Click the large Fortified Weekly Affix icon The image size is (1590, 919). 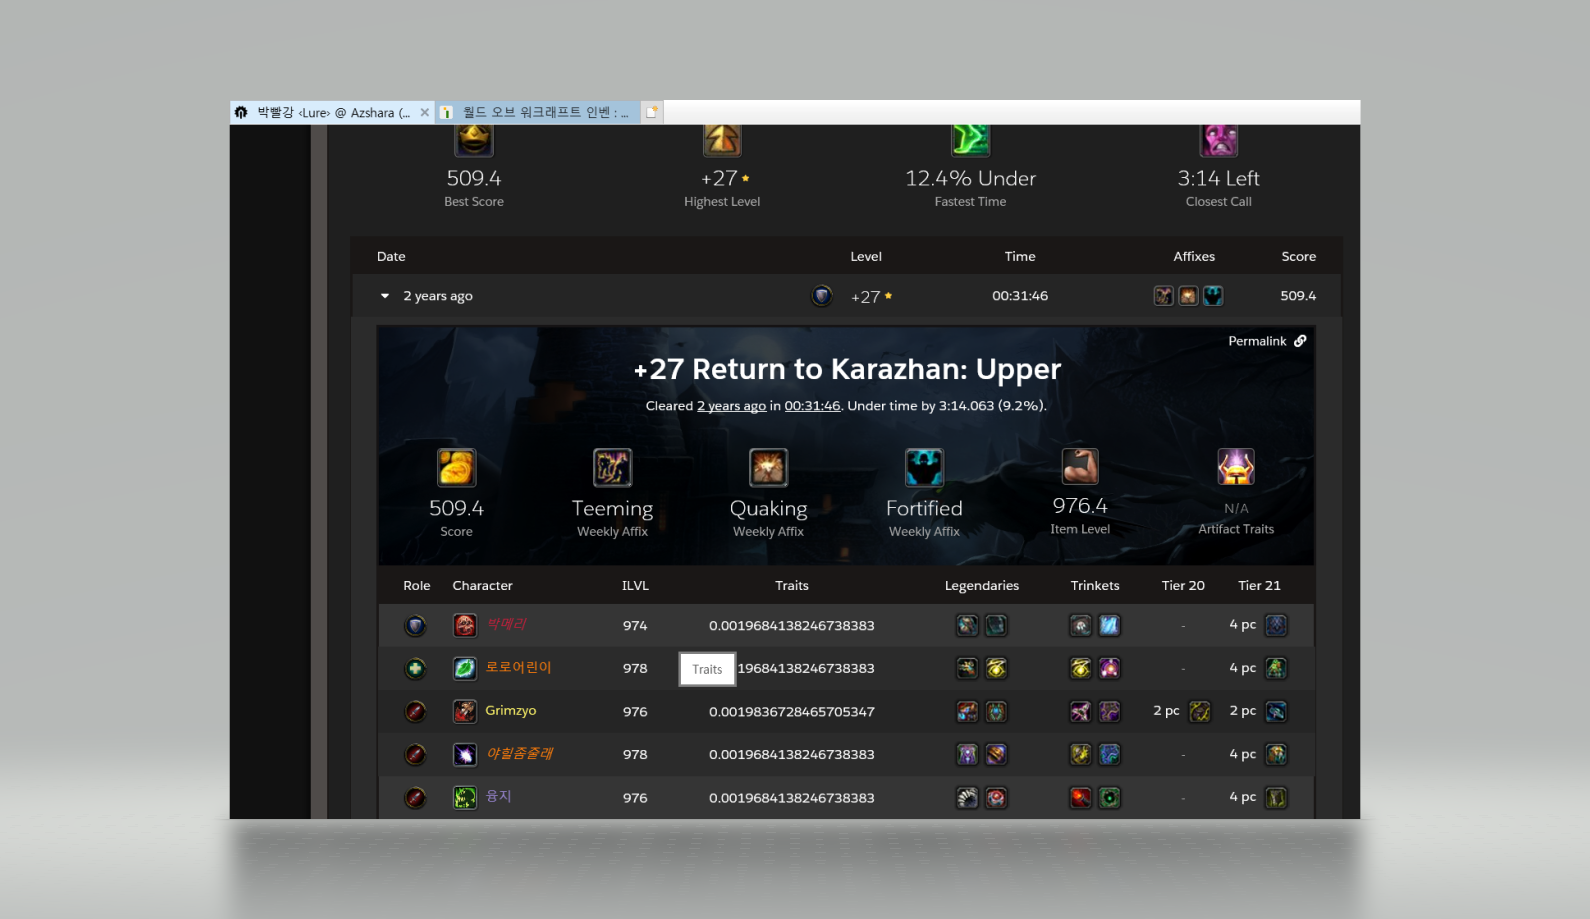point(924,467)
